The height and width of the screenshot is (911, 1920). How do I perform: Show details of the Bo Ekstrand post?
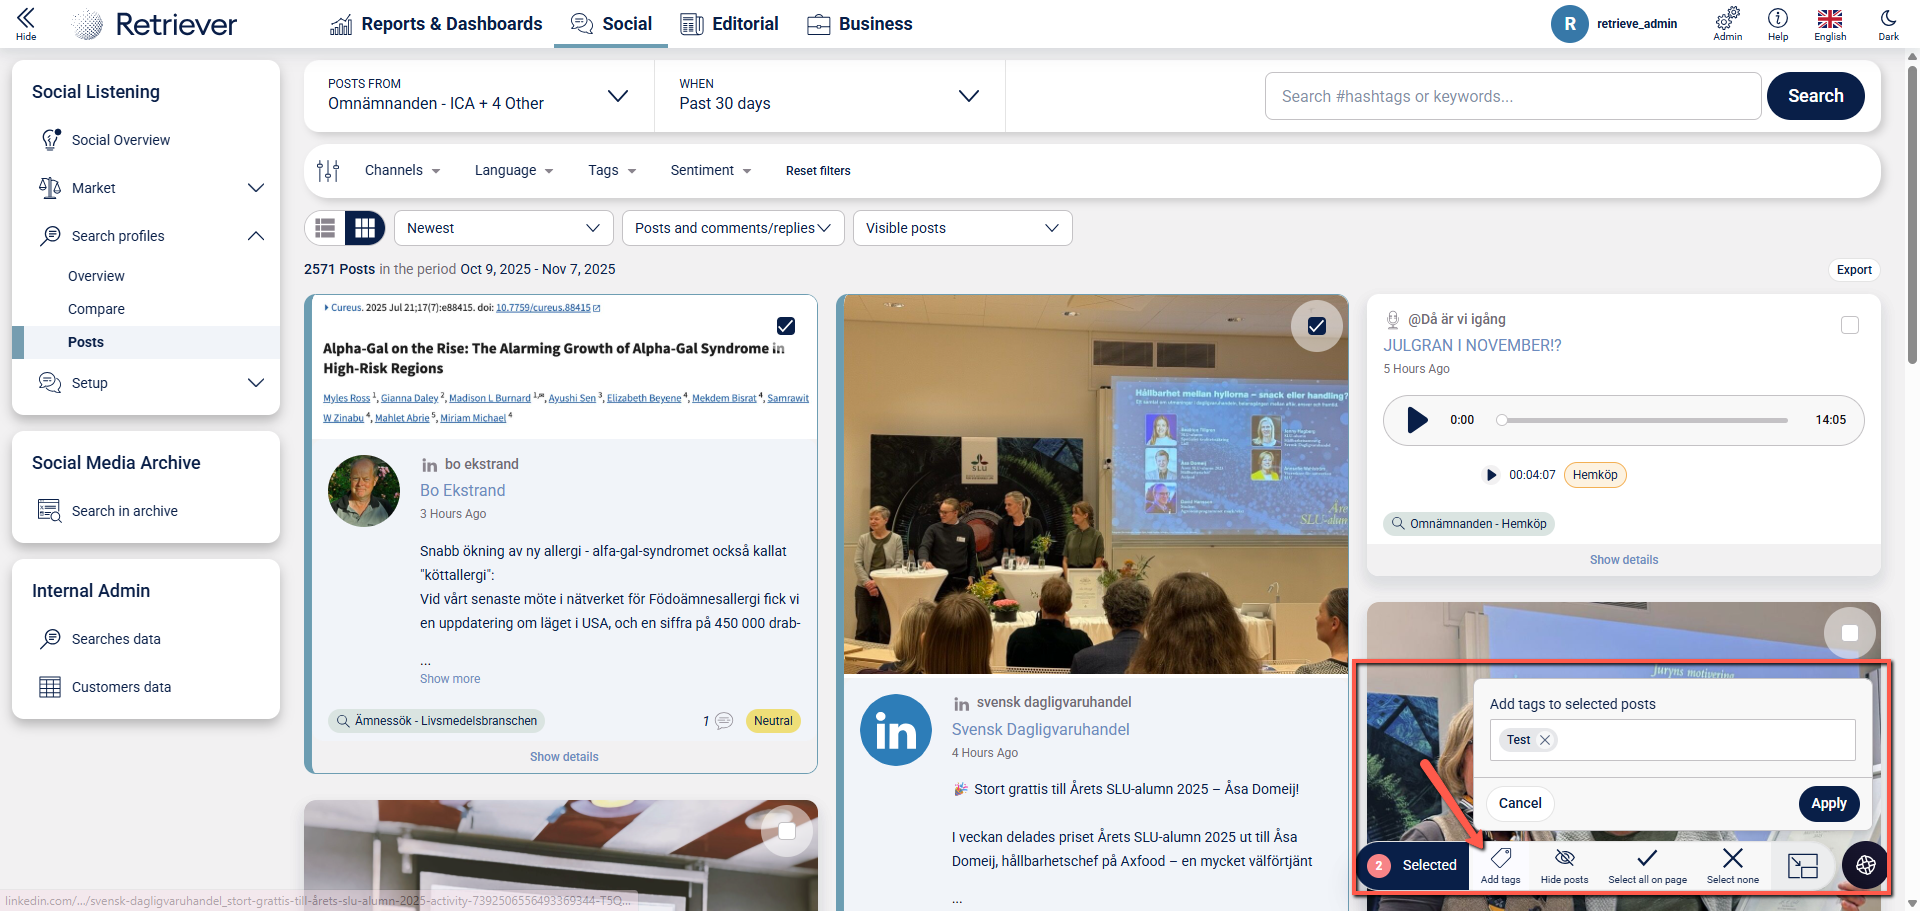(x=564, y=757)
